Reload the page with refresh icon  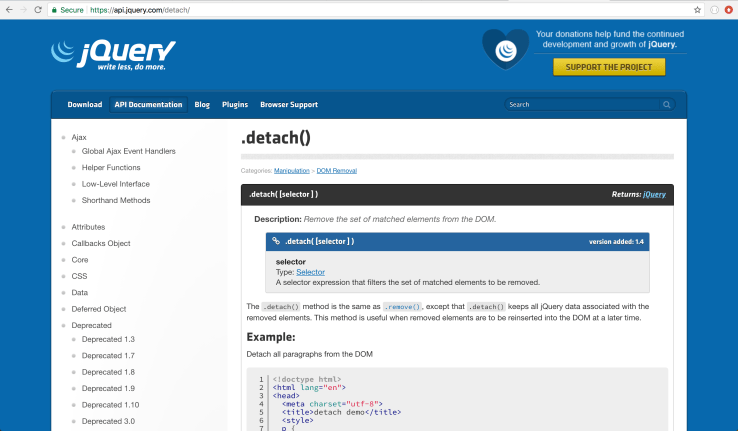[x=39, y=9]
